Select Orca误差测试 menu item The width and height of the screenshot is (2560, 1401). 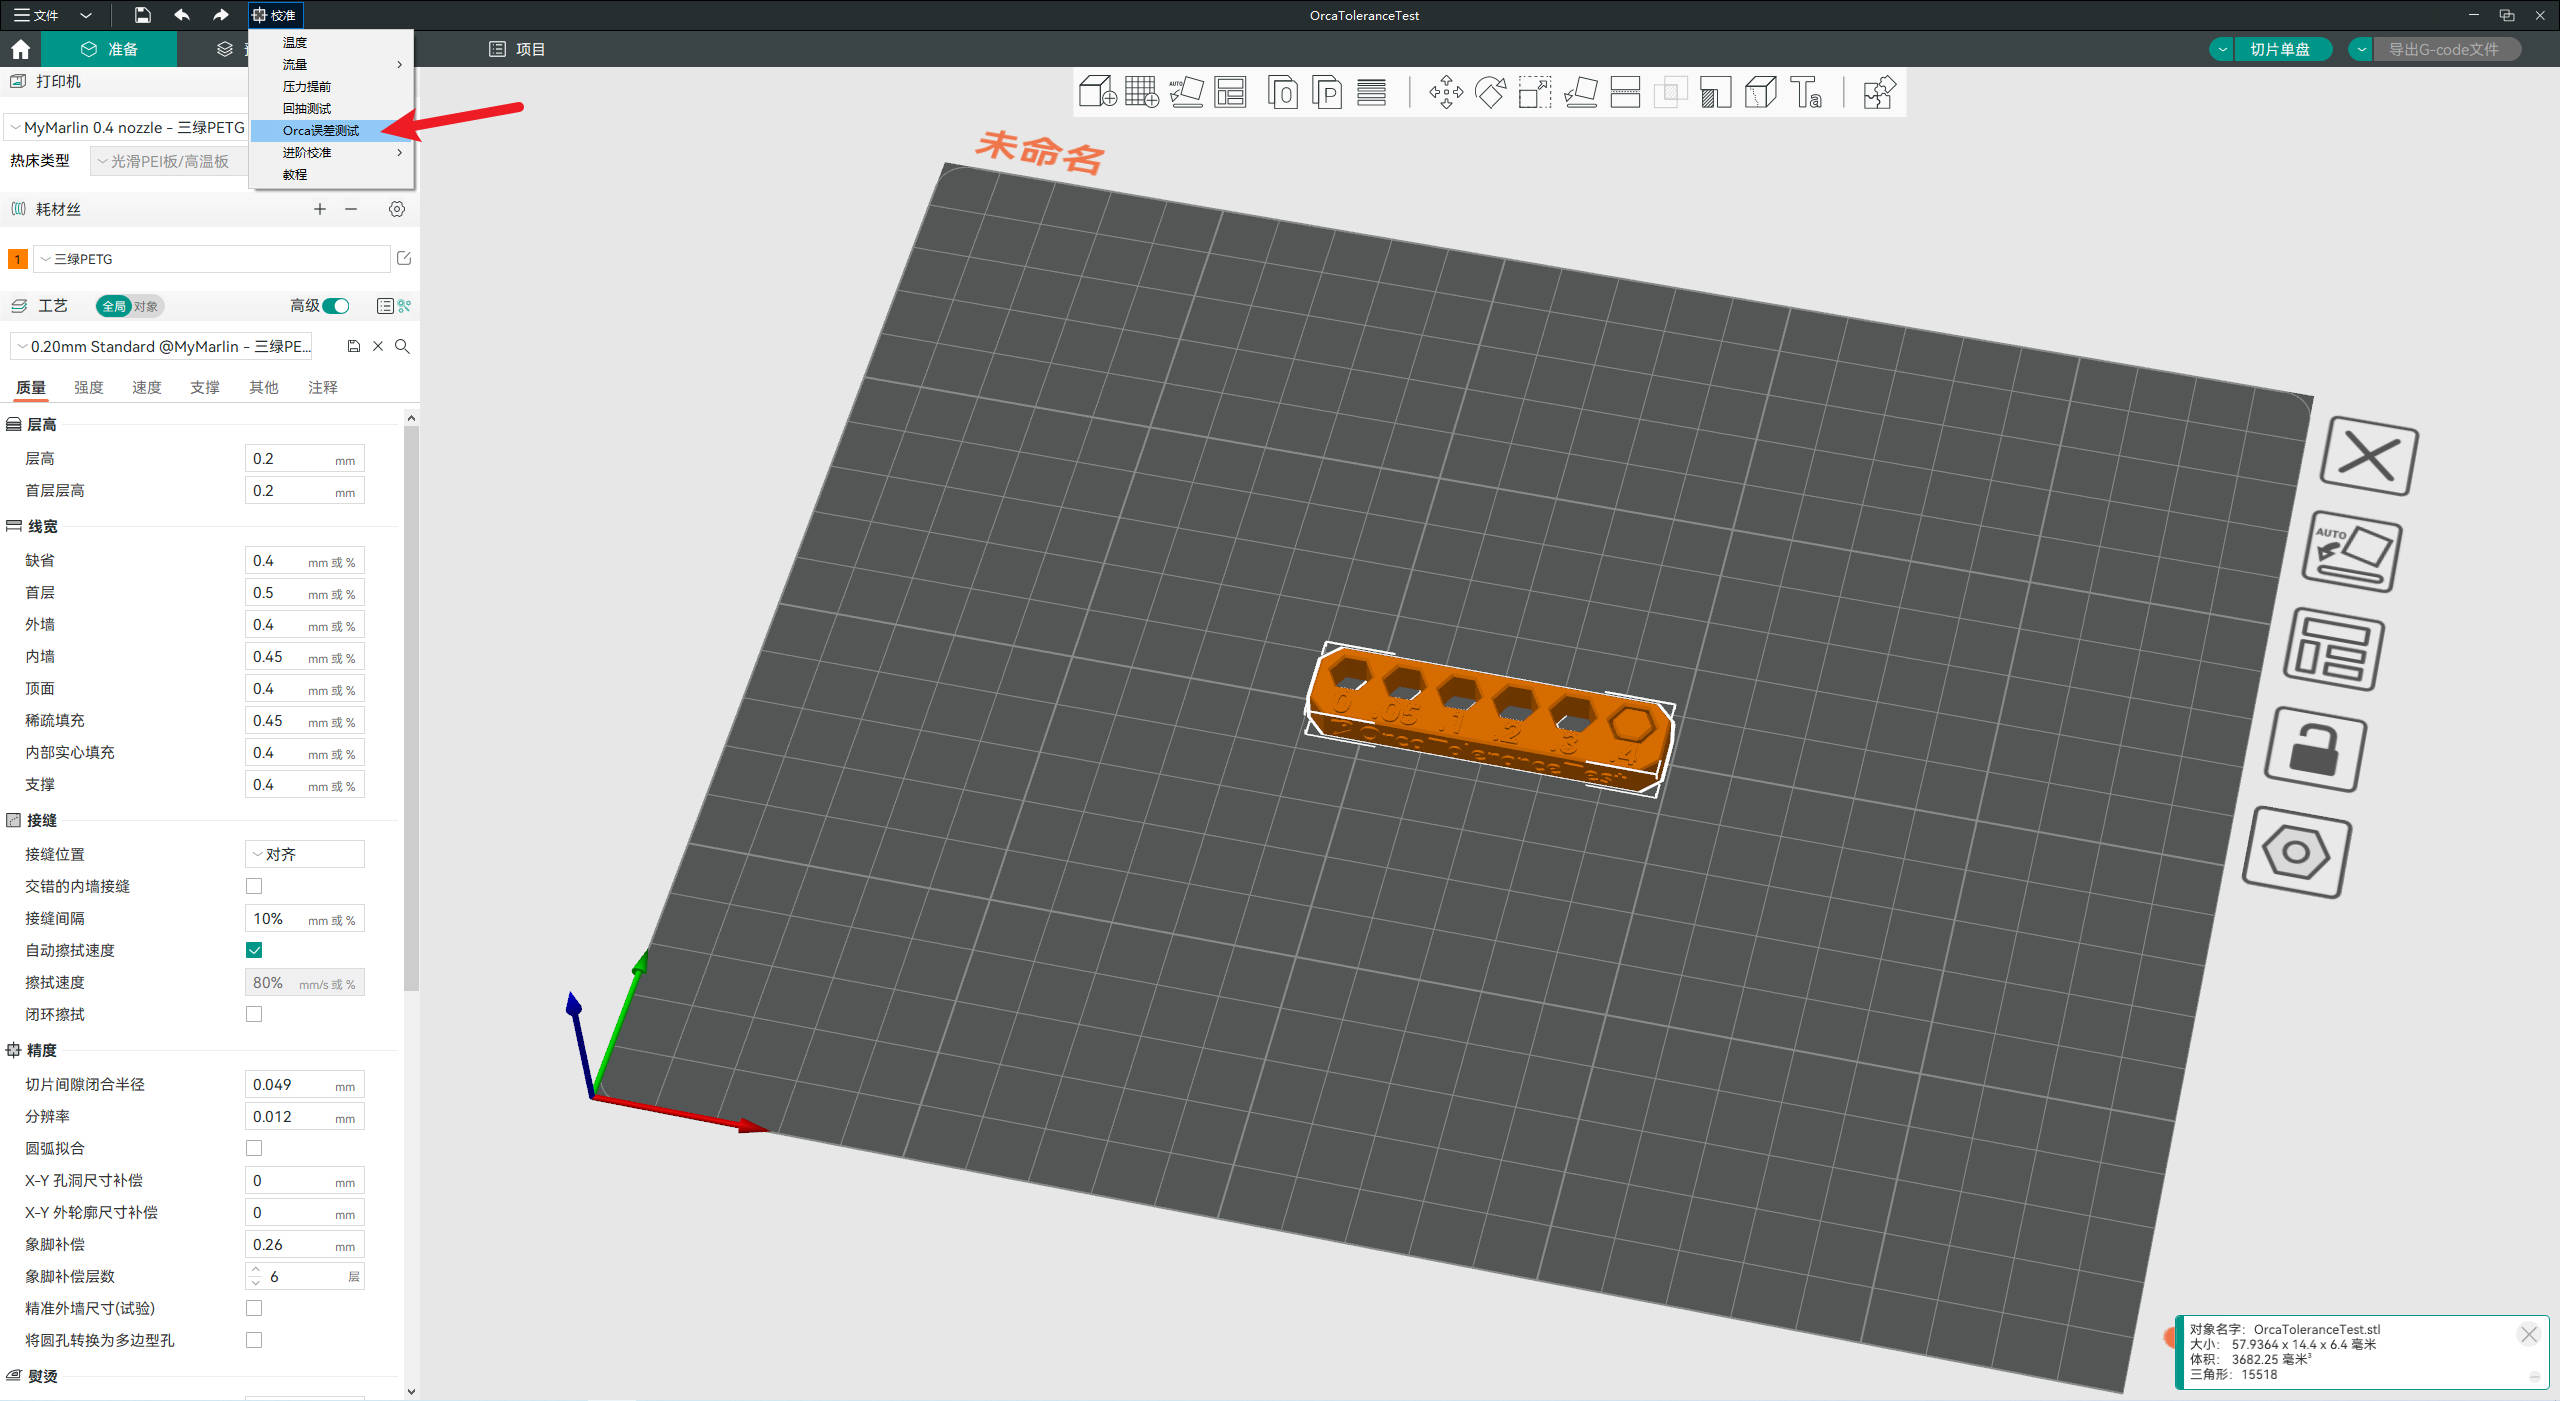(x=332, y=130)
